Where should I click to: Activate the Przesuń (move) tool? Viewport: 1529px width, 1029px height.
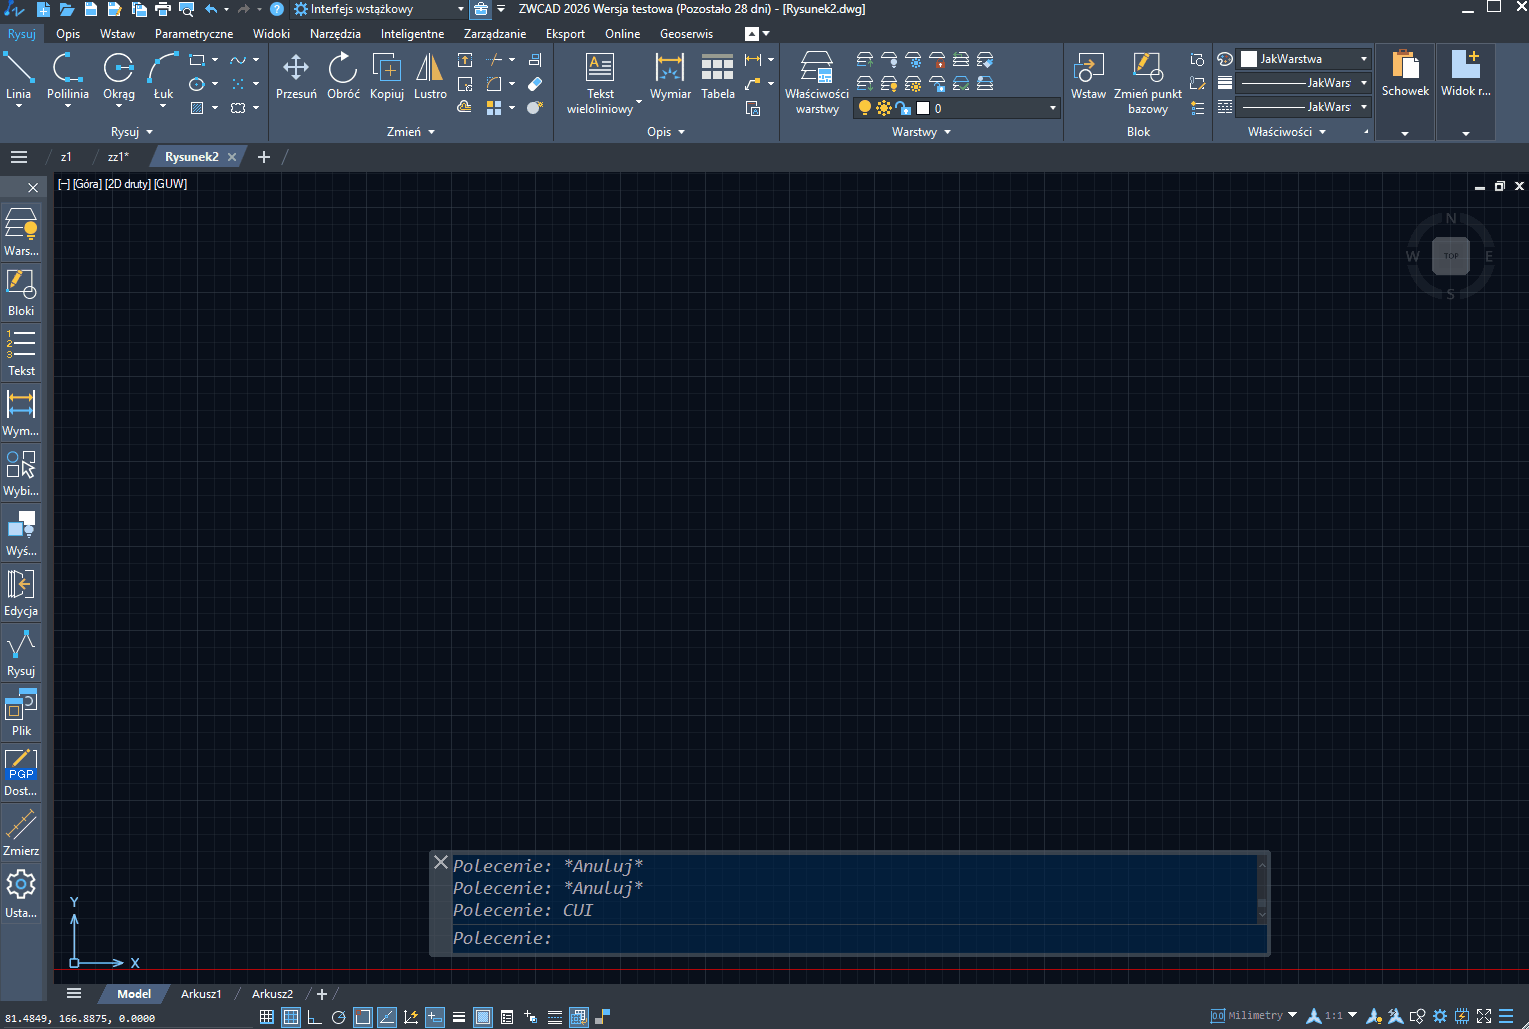(296, 77)
